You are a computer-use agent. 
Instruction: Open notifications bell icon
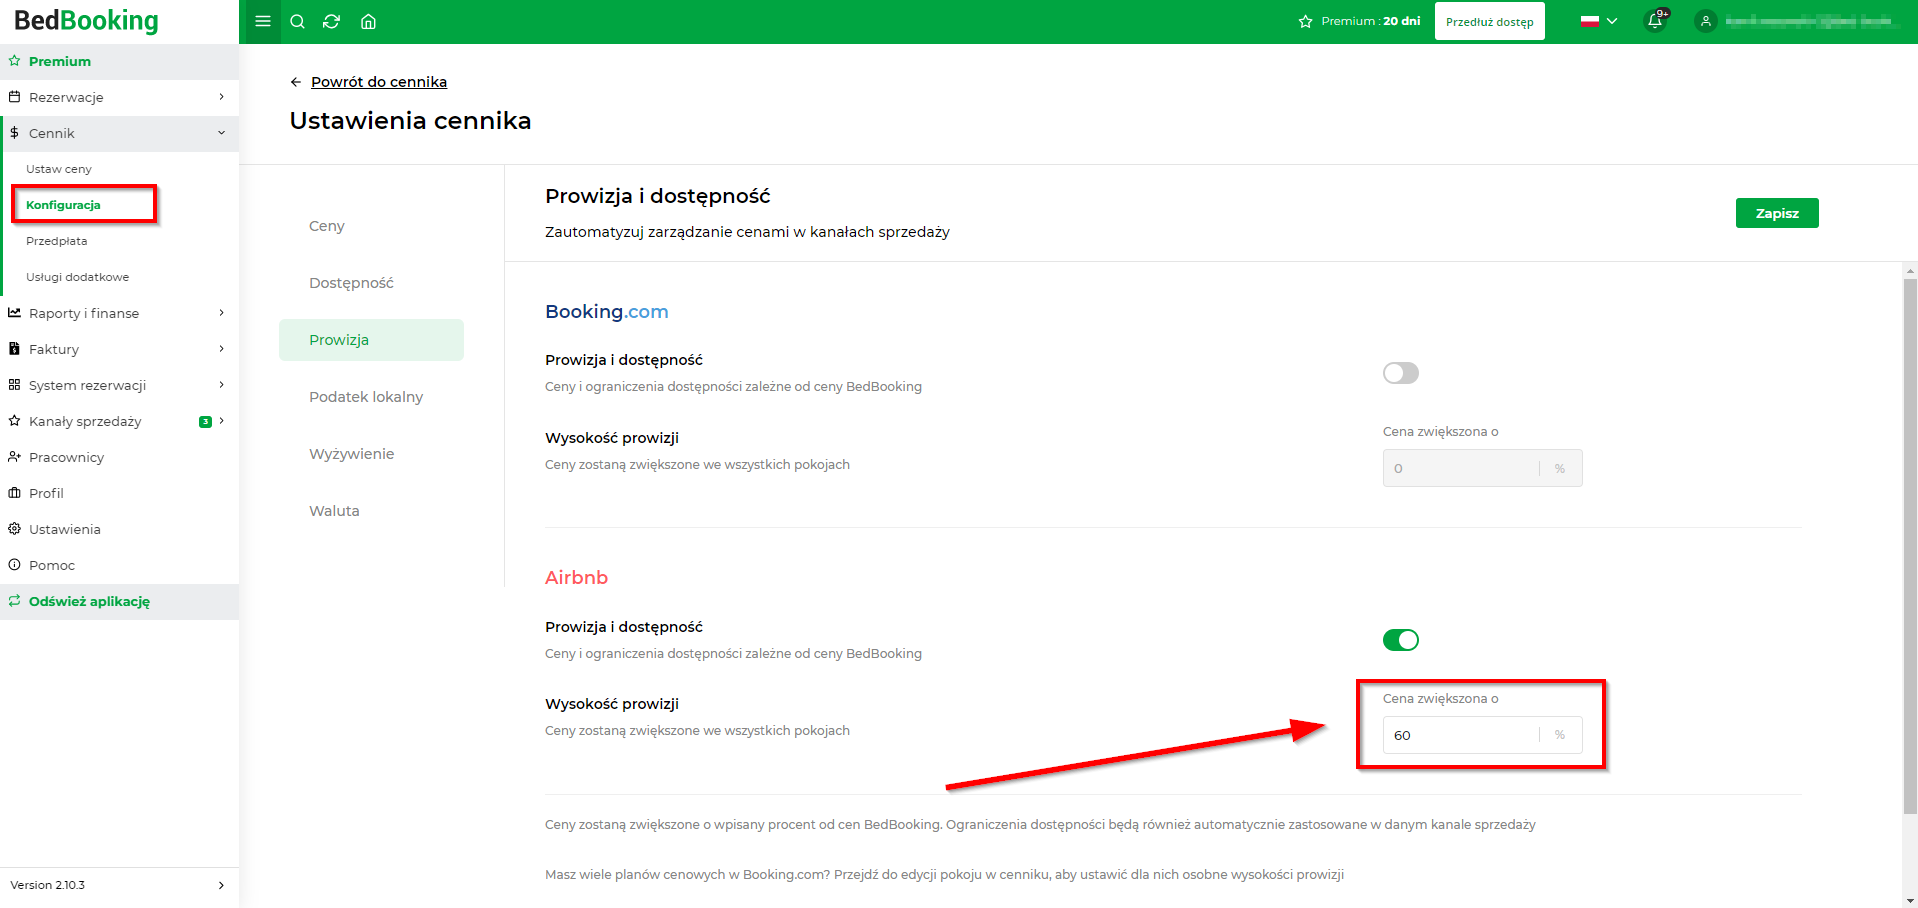pos(1655,21)
